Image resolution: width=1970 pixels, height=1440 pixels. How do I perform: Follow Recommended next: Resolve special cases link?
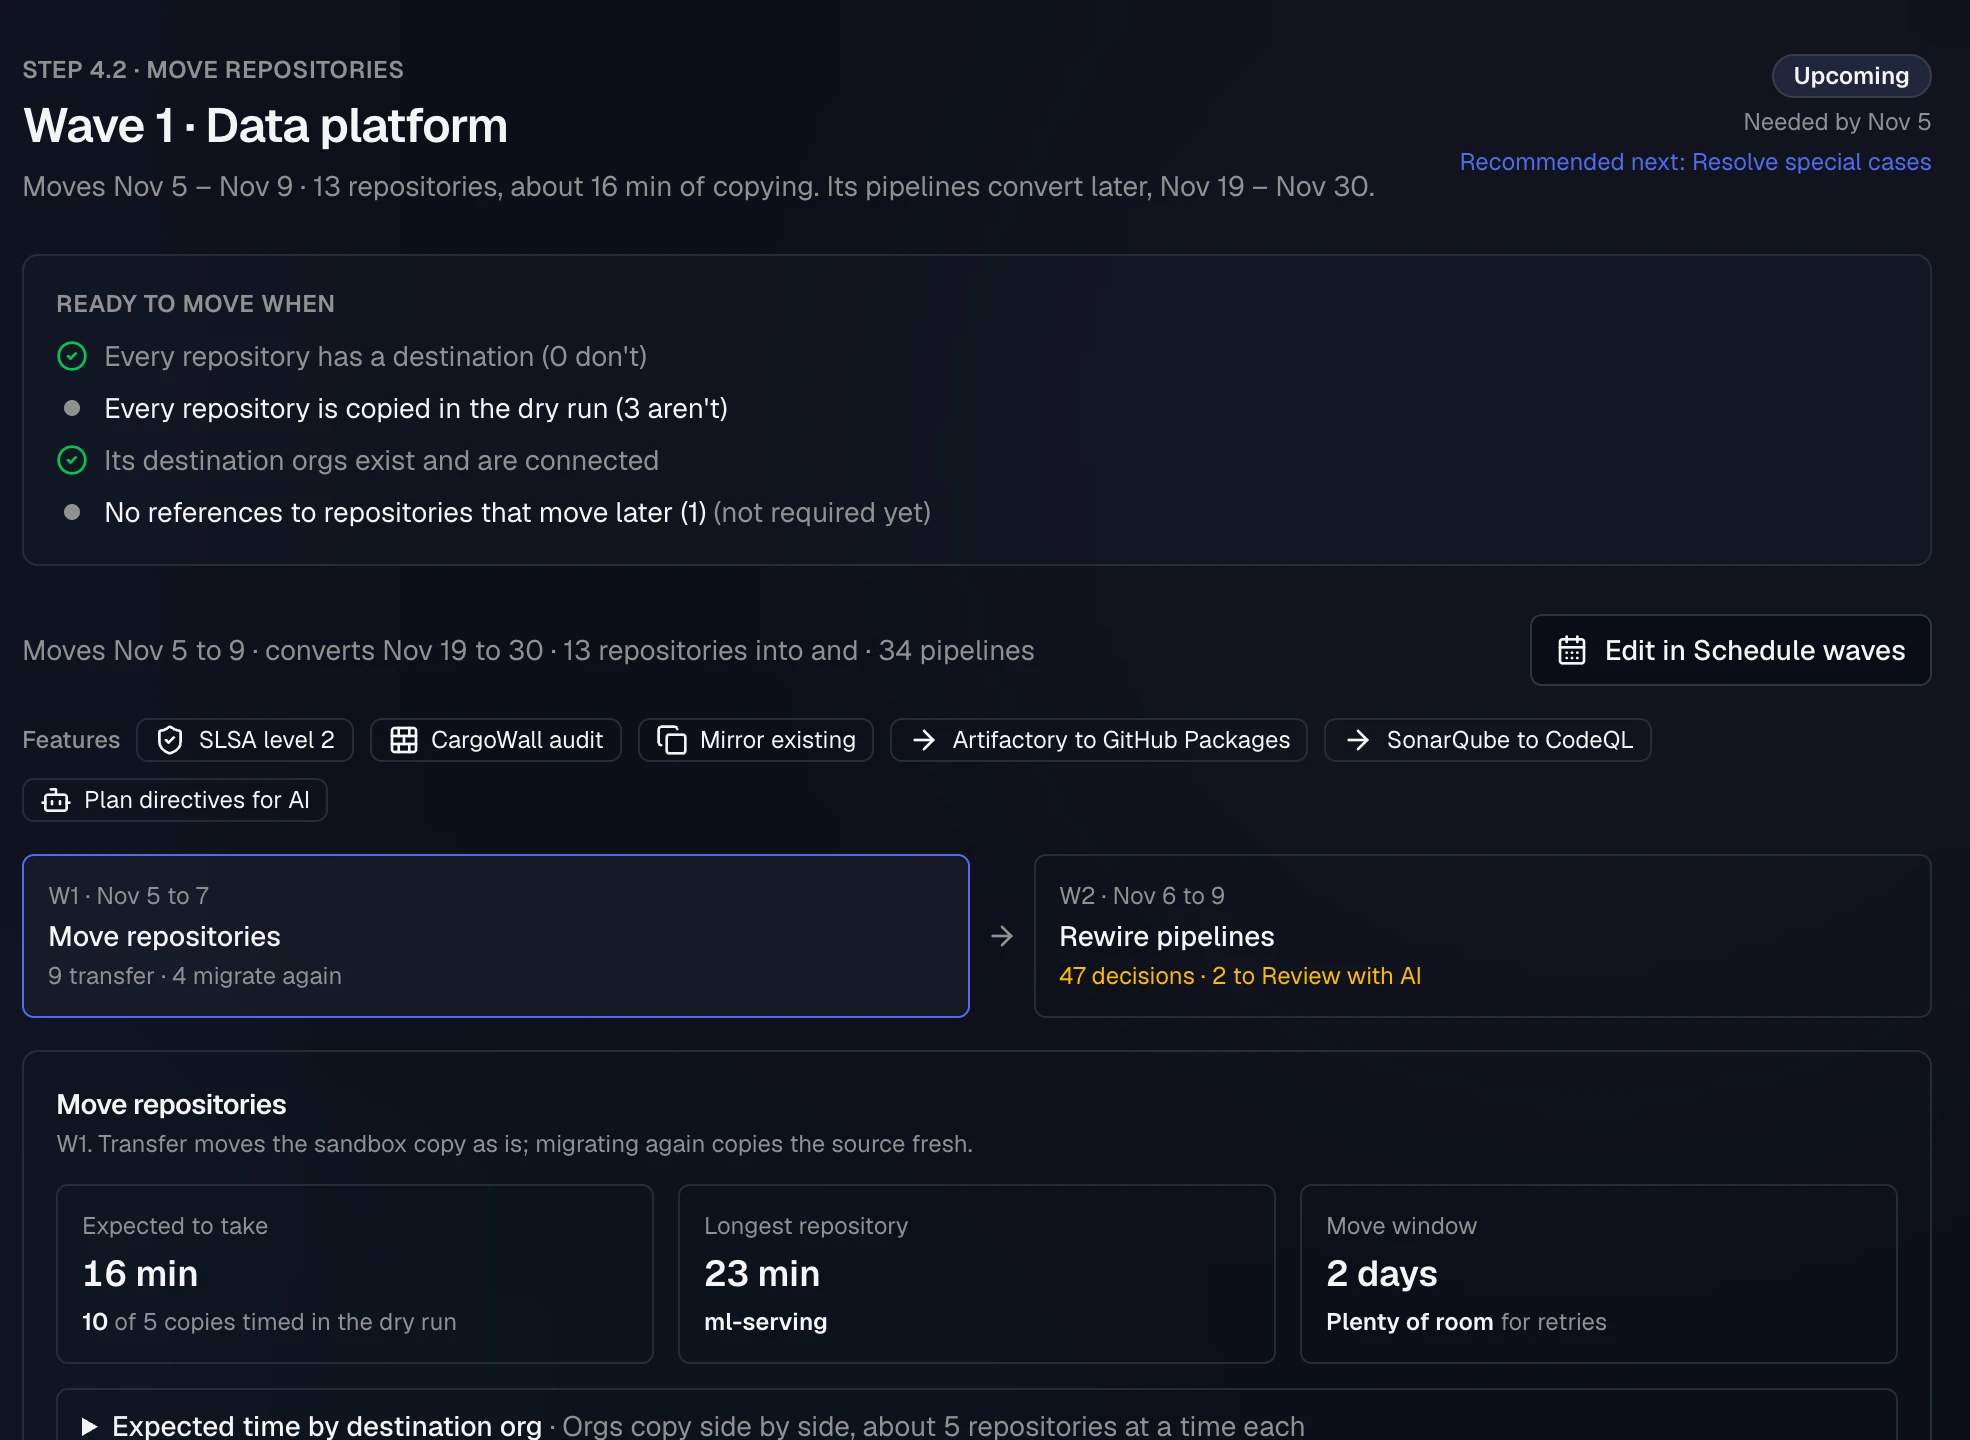point(1695,162)
